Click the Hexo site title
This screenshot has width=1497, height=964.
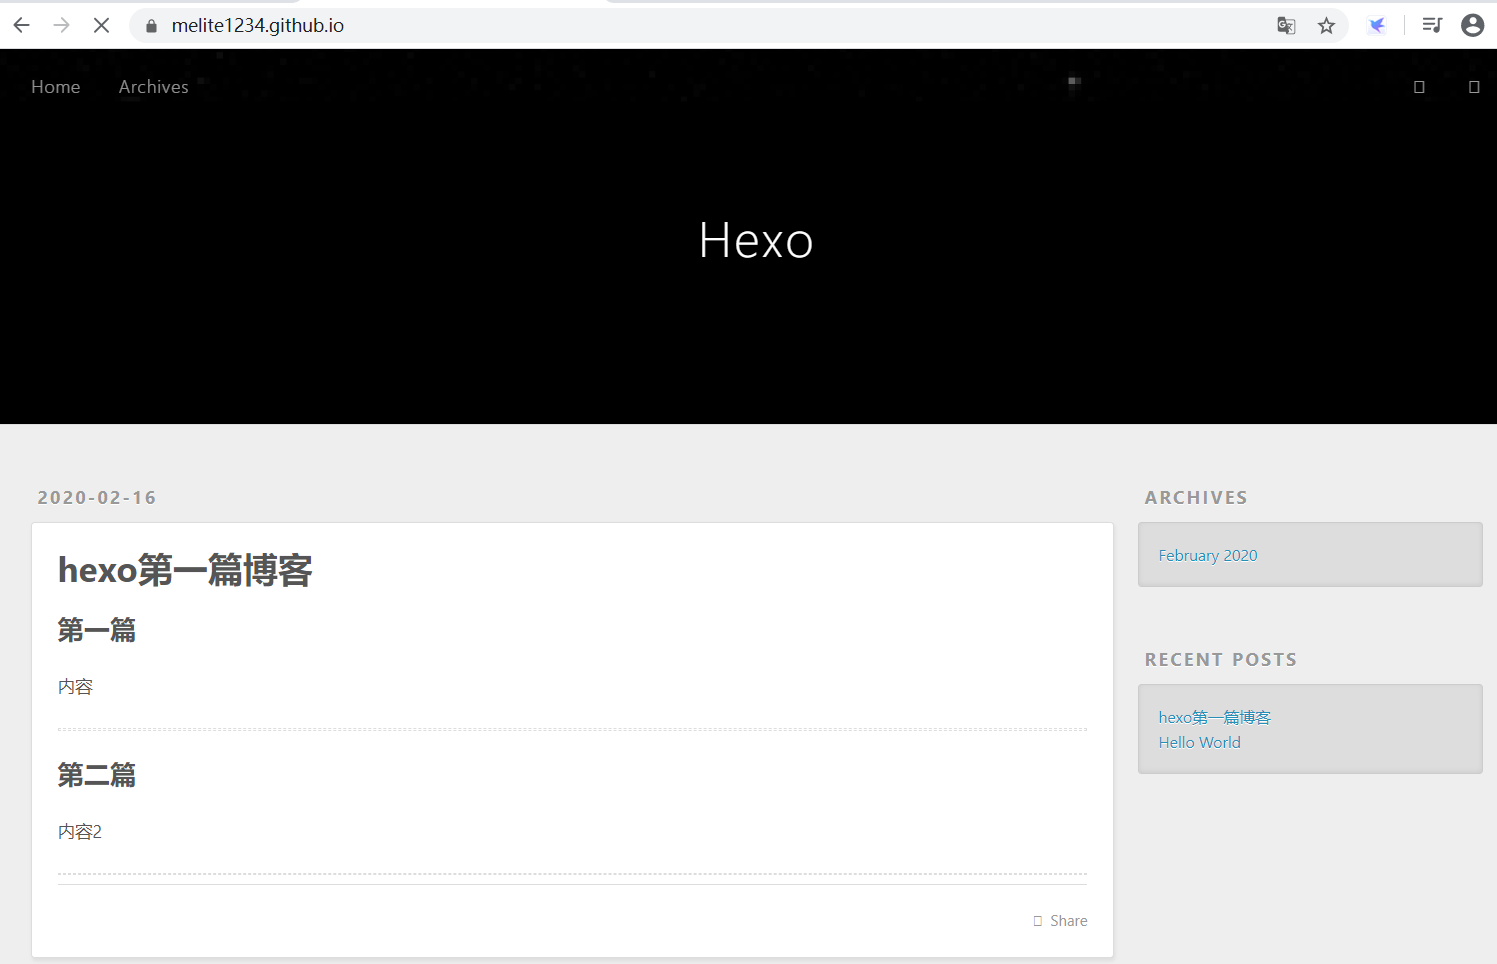coord(756,241)
